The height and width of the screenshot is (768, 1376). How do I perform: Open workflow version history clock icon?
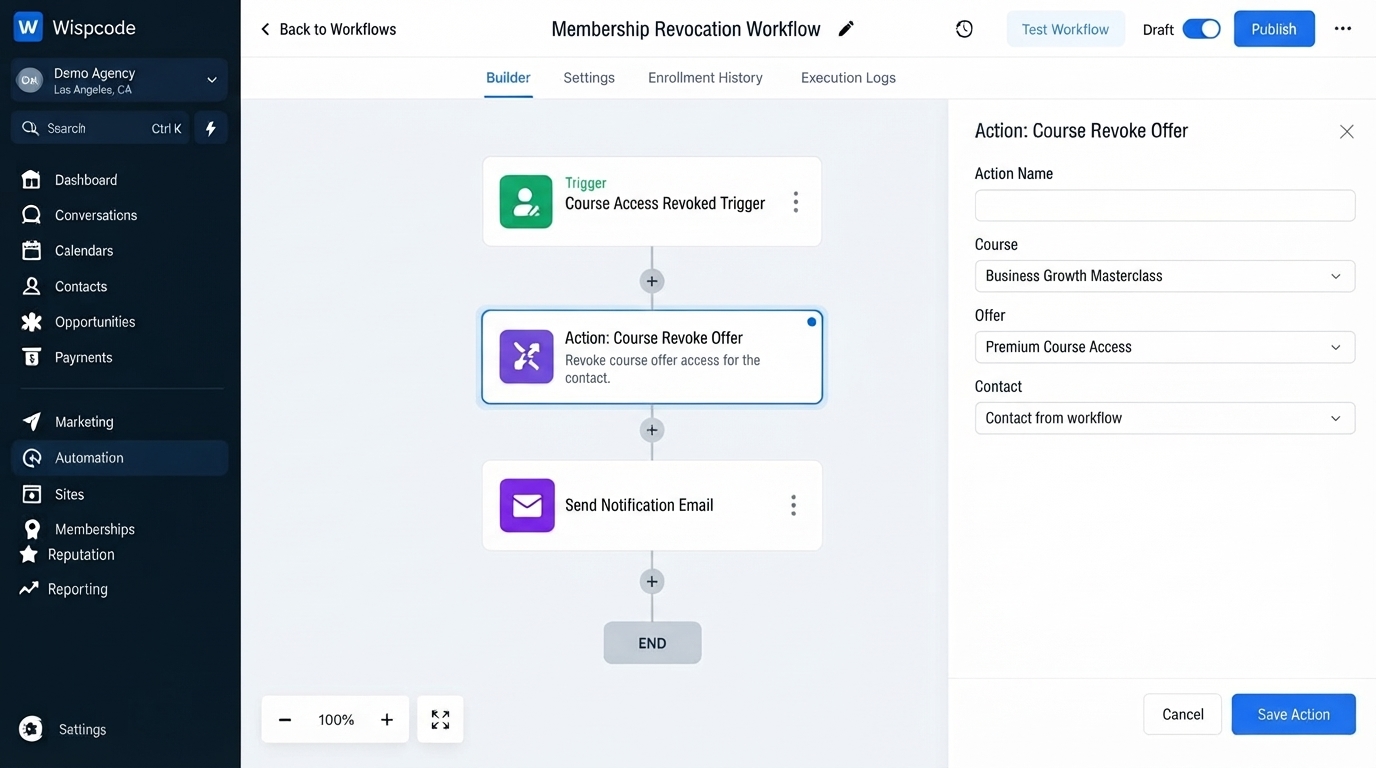click(x=964, y=29)
